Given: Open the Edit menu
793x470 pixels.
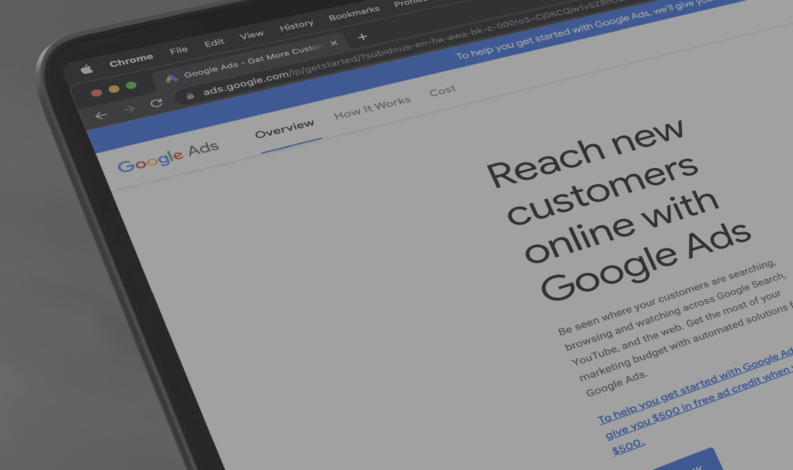Looking at the screenshot, I should (214, 42).
